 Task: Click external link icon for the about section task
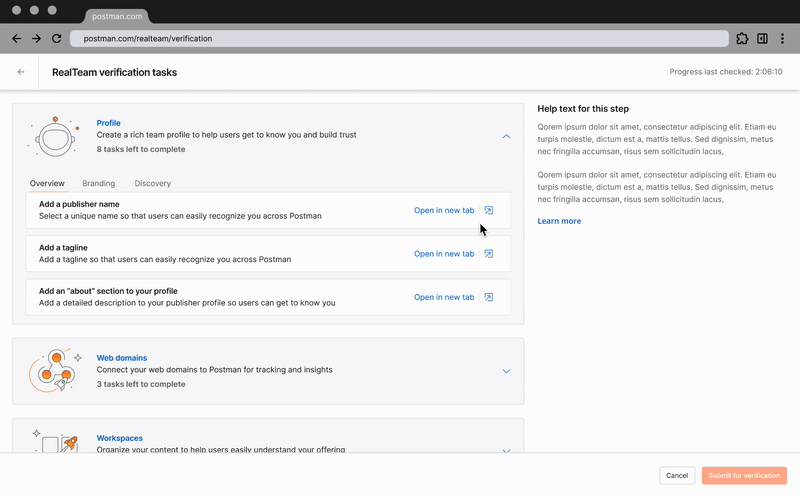(x=489, y=297)
